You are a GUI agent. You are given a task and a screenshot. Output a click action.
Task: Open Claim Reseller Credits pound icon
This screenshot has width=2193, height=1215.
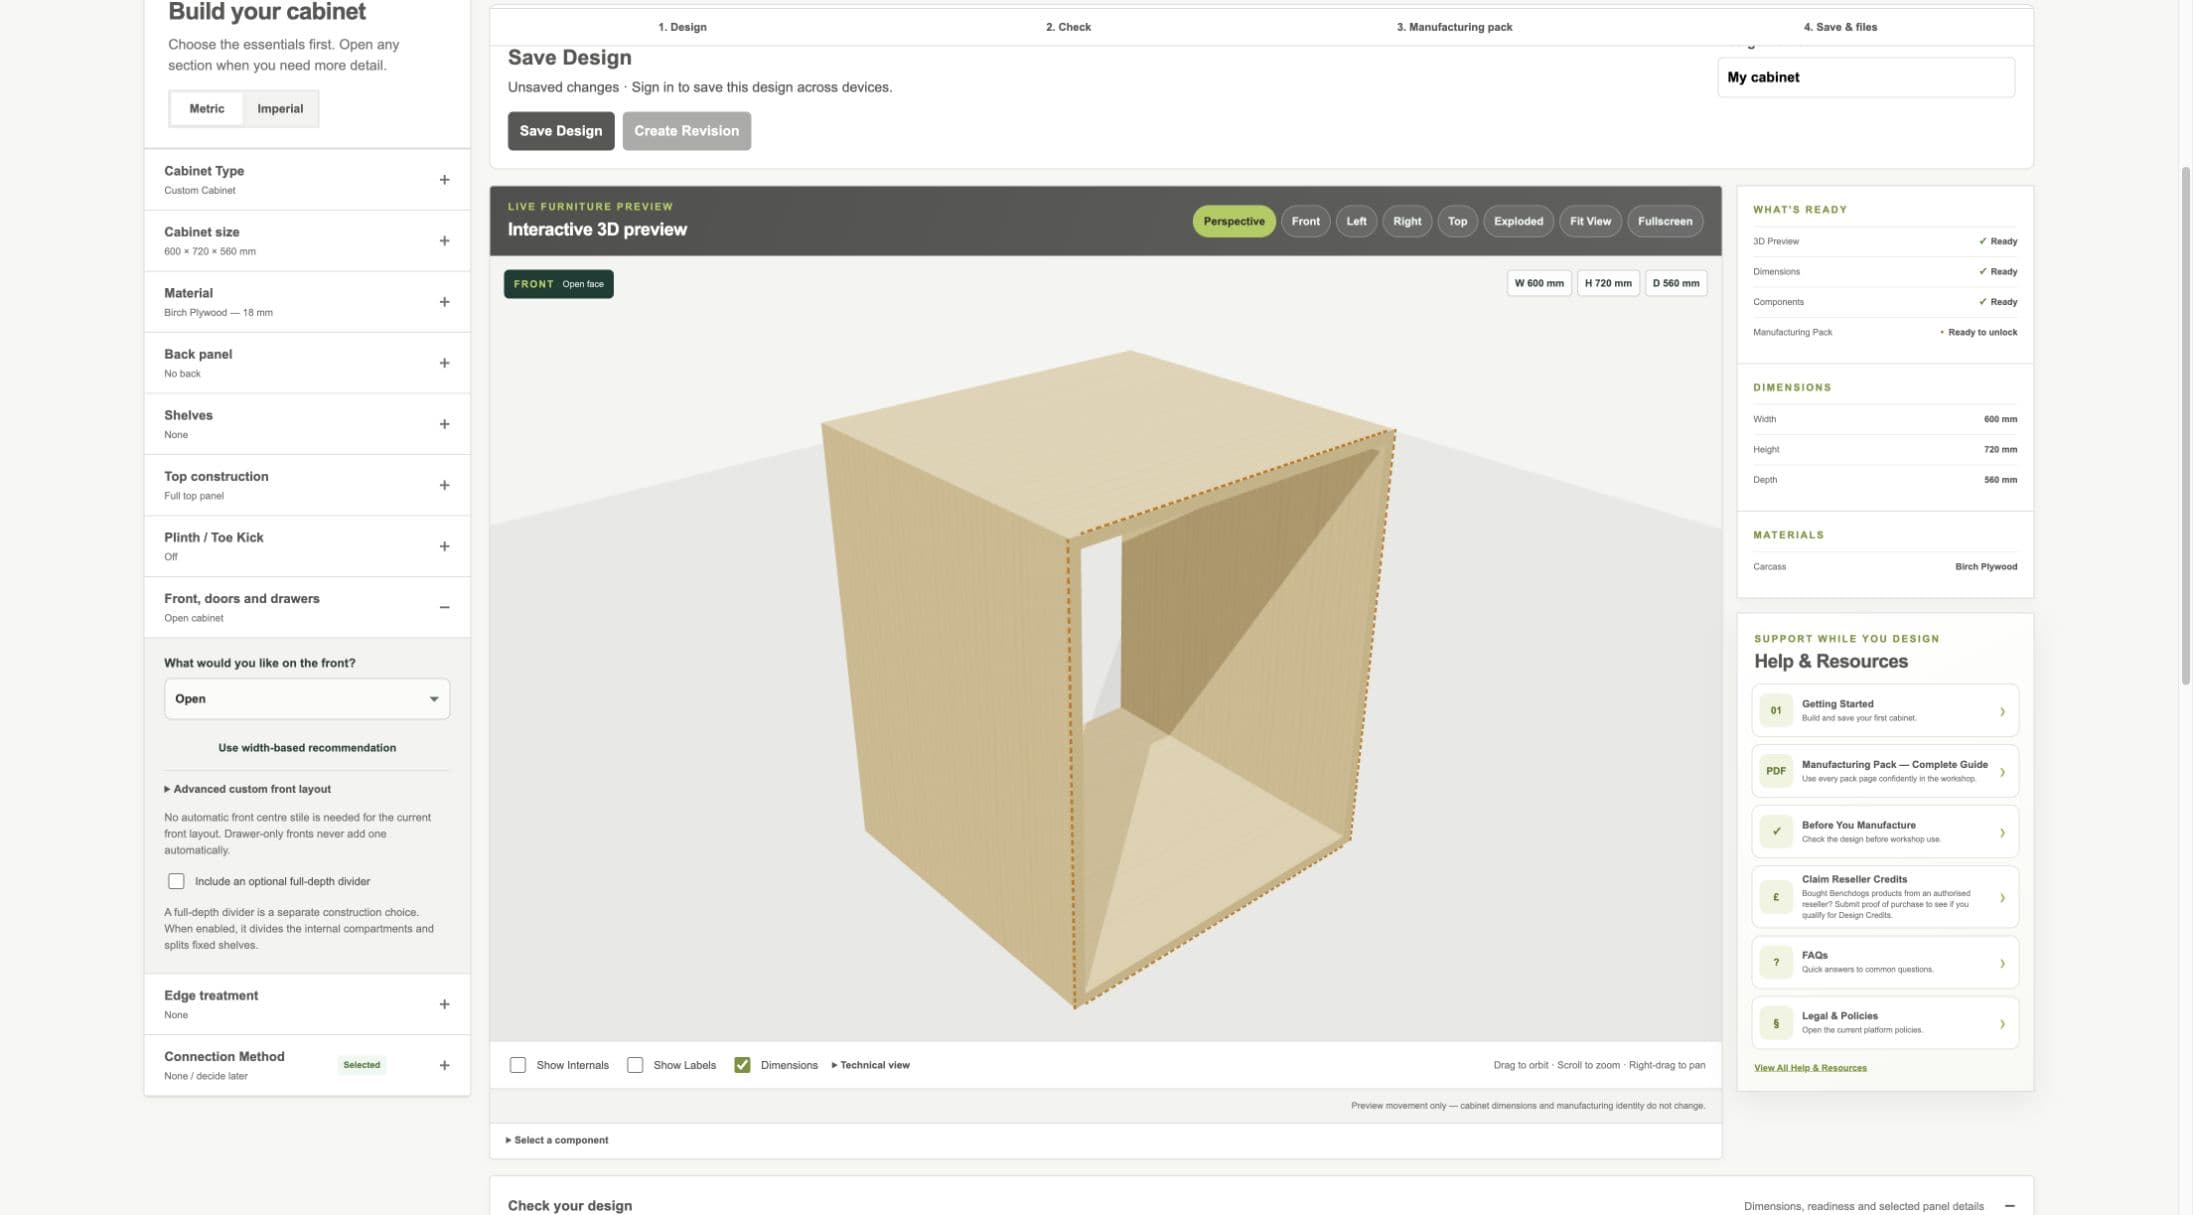point(1776,897)
